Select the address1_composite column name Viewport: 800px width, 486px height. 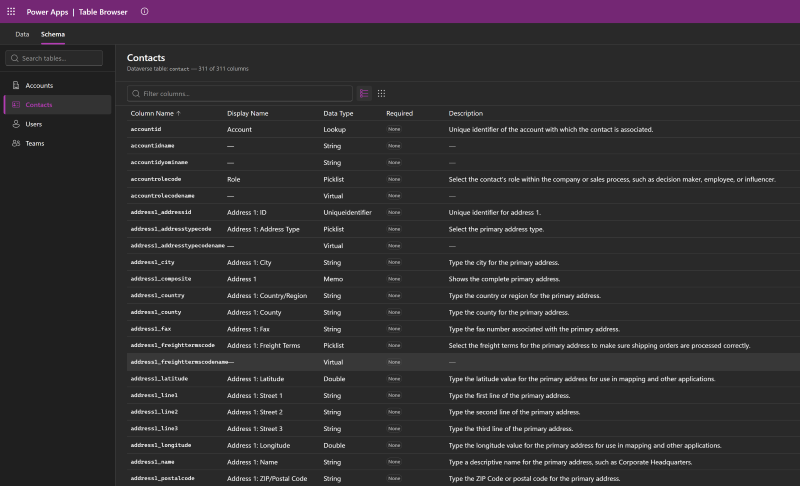pos(161,279)
